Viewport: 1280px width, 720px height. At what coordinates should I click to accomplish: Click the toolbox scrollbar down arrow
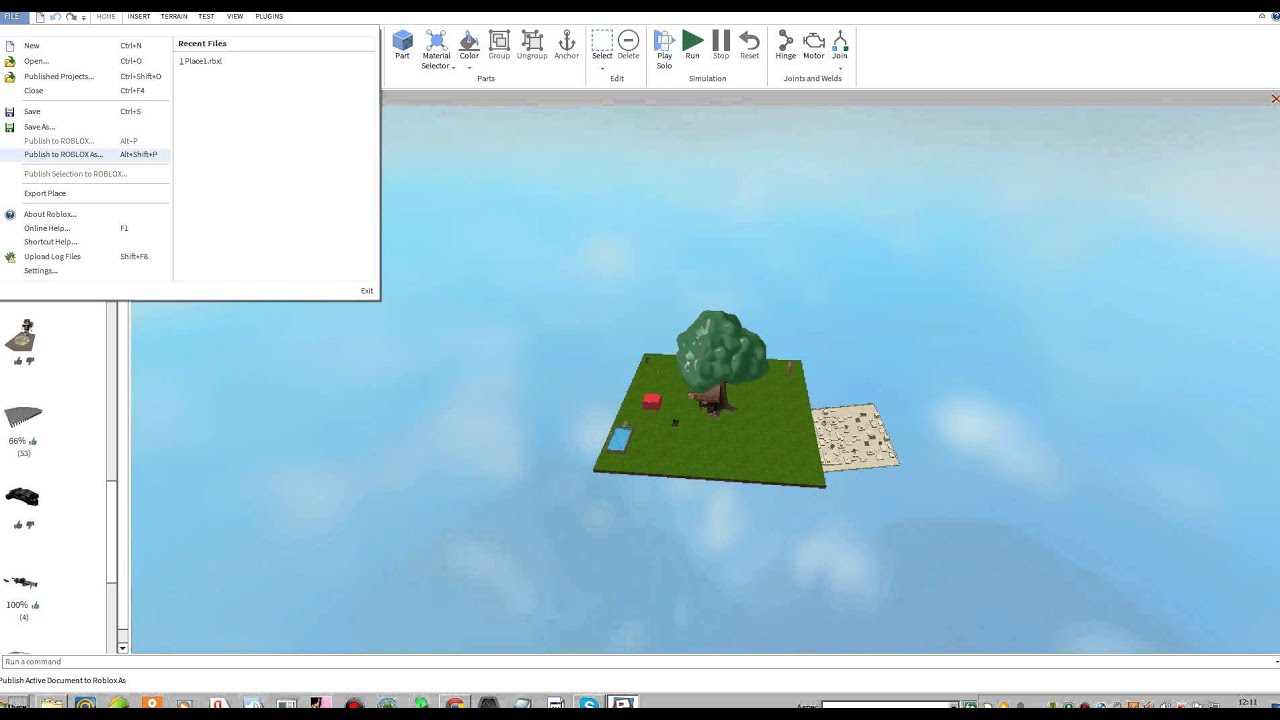point(122,648)
